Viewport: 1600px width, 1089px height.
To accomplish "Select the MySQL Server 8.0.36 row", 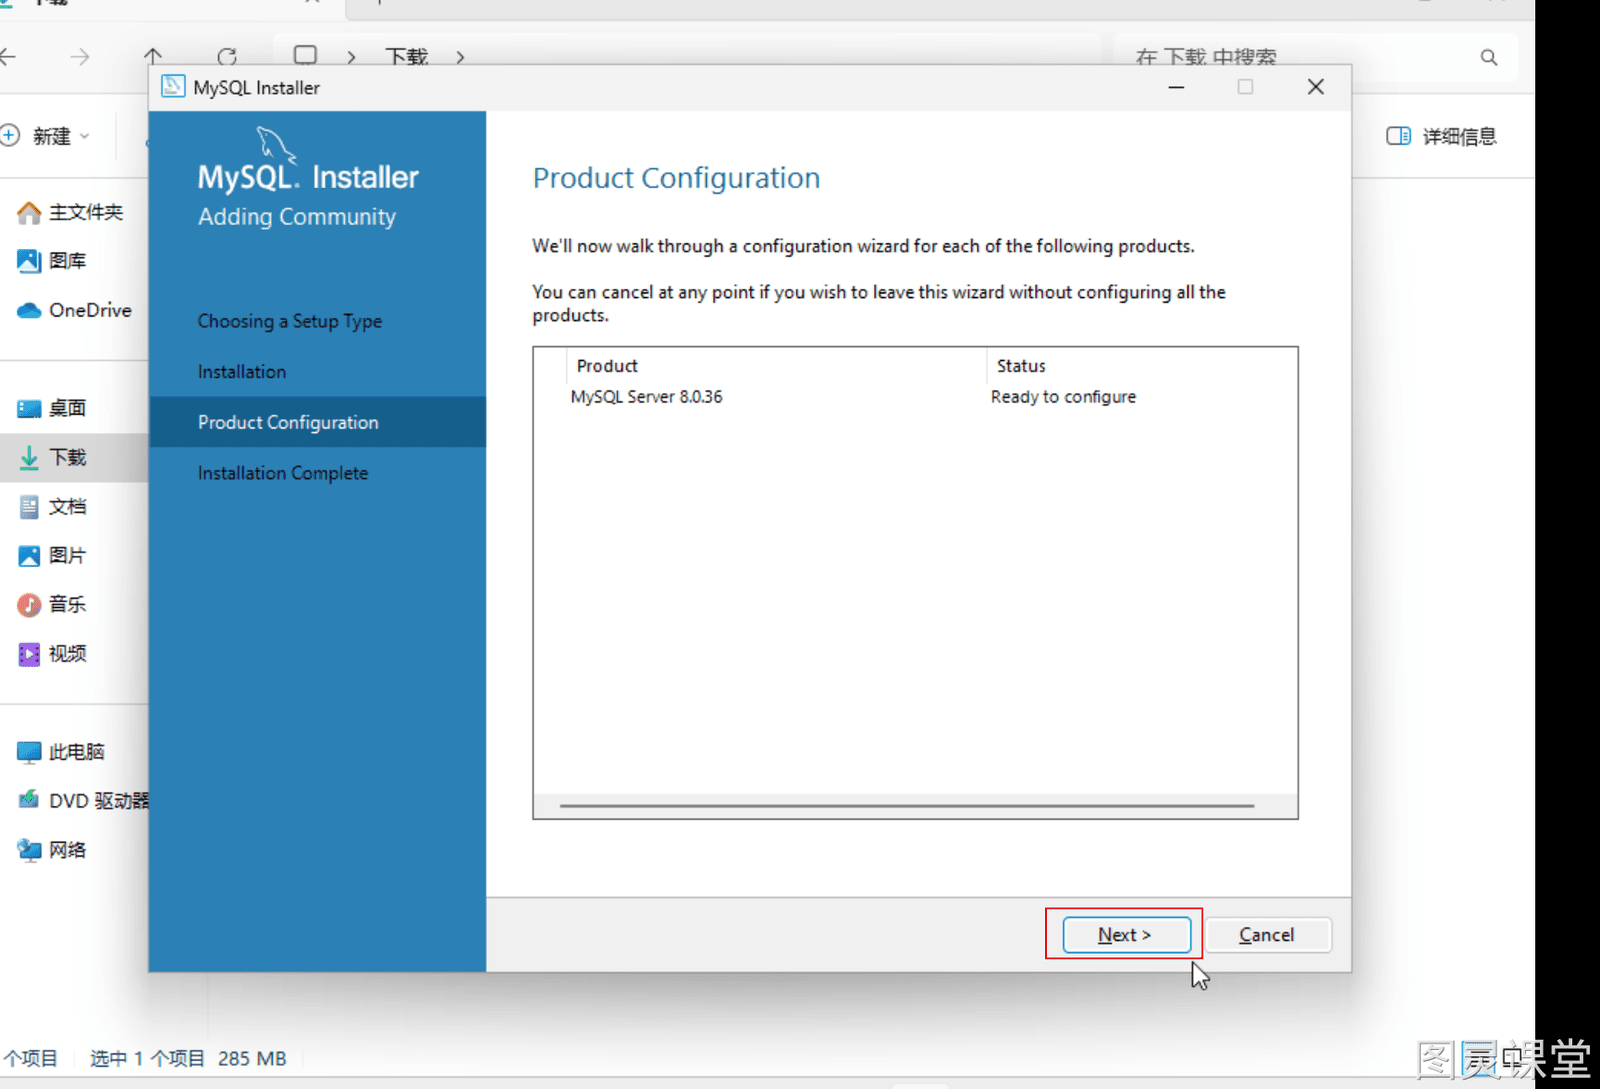I will click(x=915, y=397).
